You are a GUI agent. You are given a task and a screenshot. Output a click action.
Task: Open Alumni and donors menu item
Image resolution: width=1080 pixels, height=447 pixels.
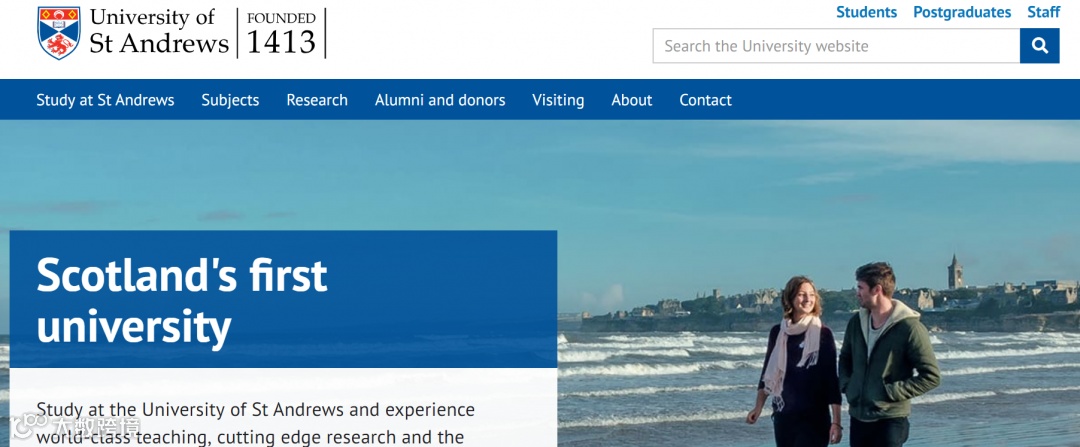[x=440, y=100]
